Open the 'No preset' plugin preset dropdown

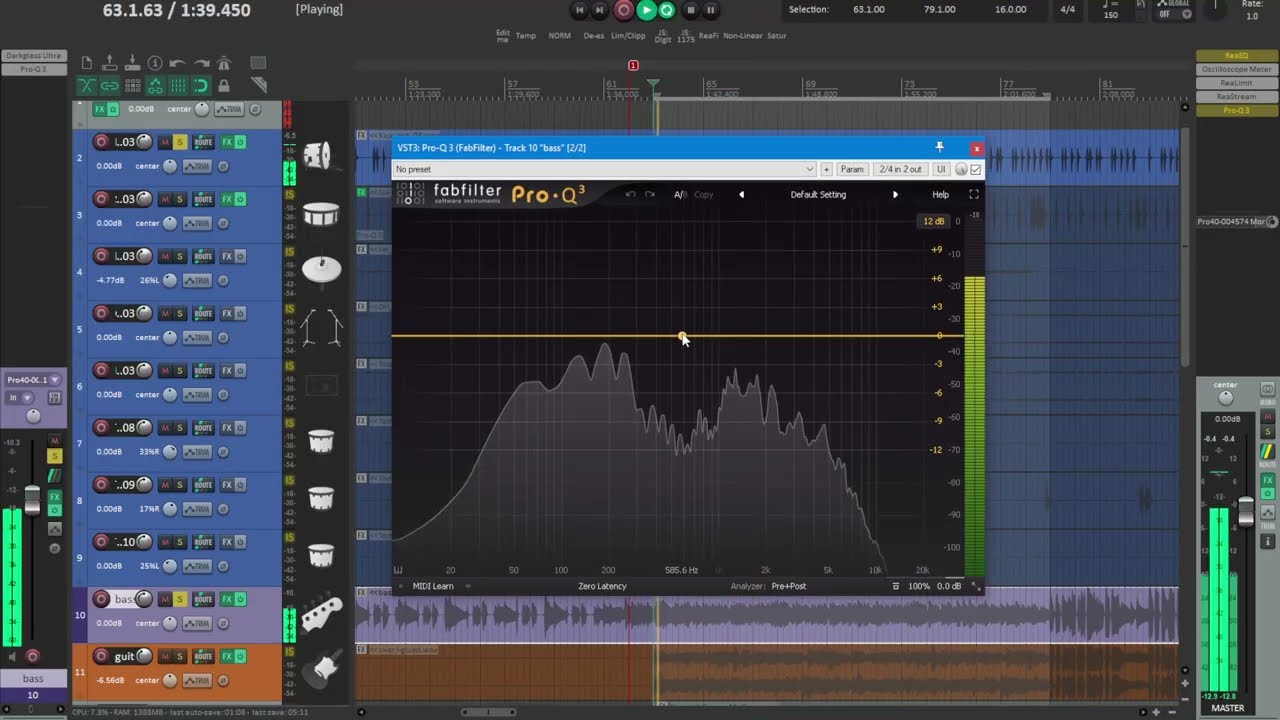point(605,169)
